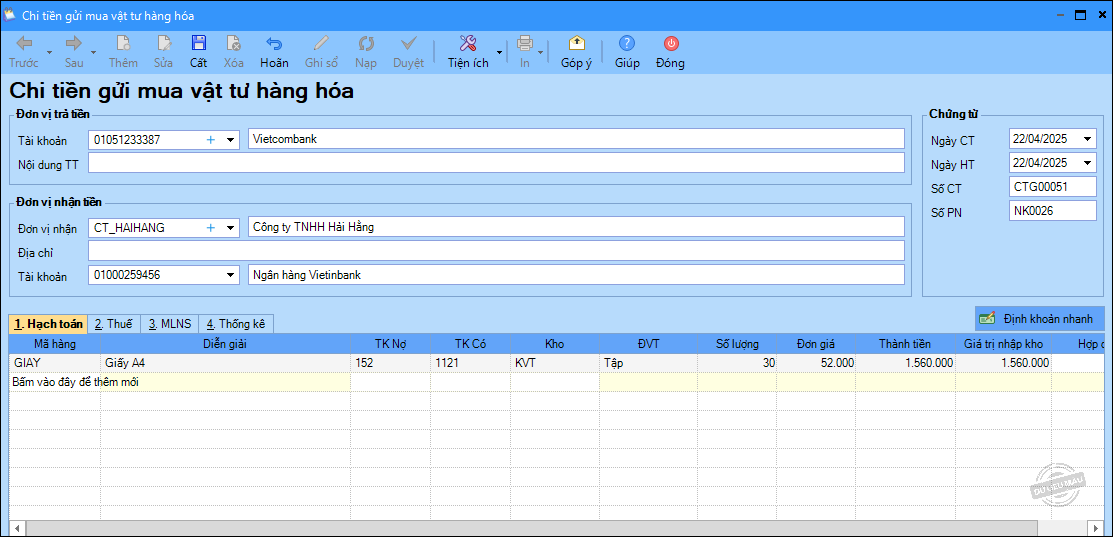The width and height of the screenshot is (1113, 537).
Task: Select the Giấy A4 description cell
Action: (x=225, y=363)
